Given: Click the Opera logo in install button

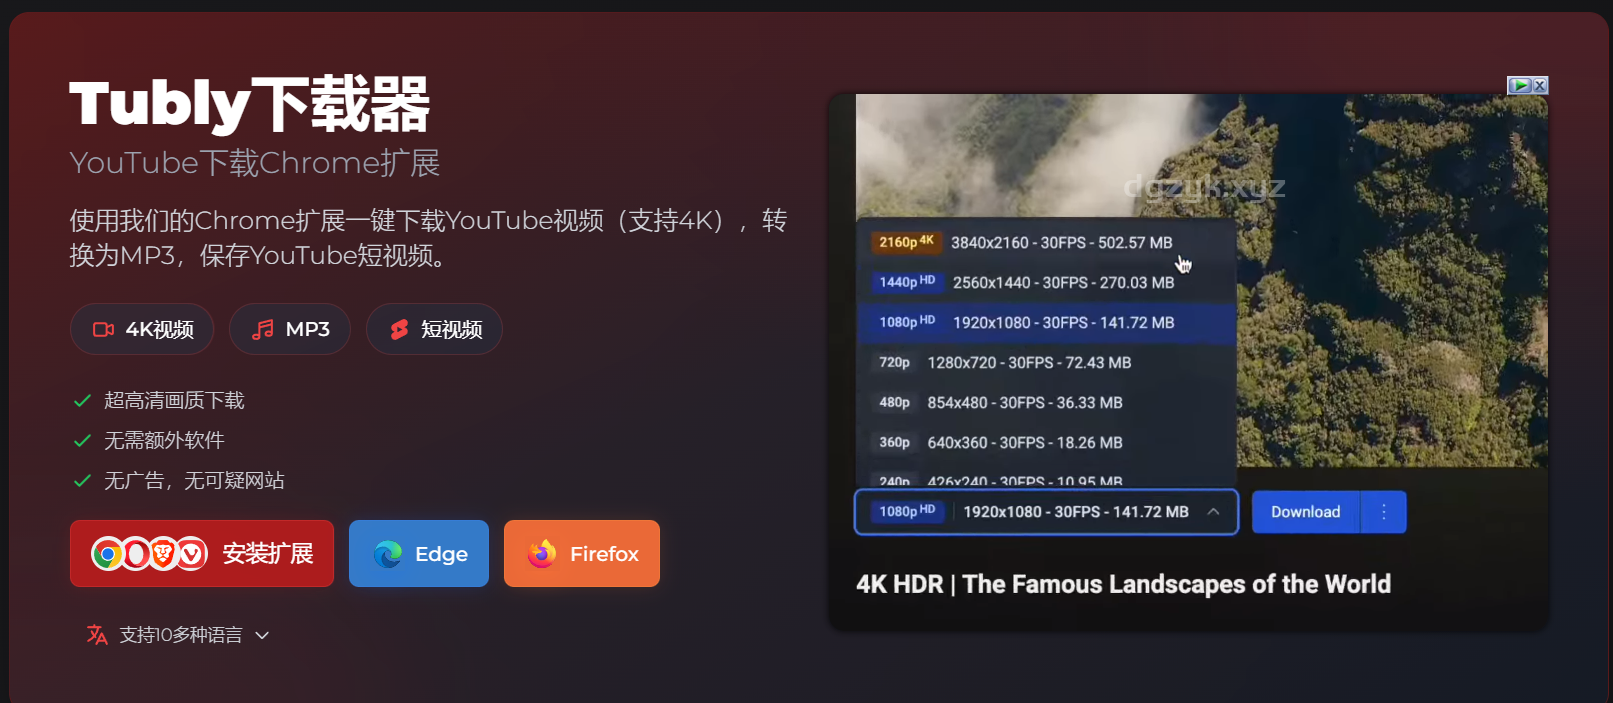Looking at the screenshot, I should [135, 553].
